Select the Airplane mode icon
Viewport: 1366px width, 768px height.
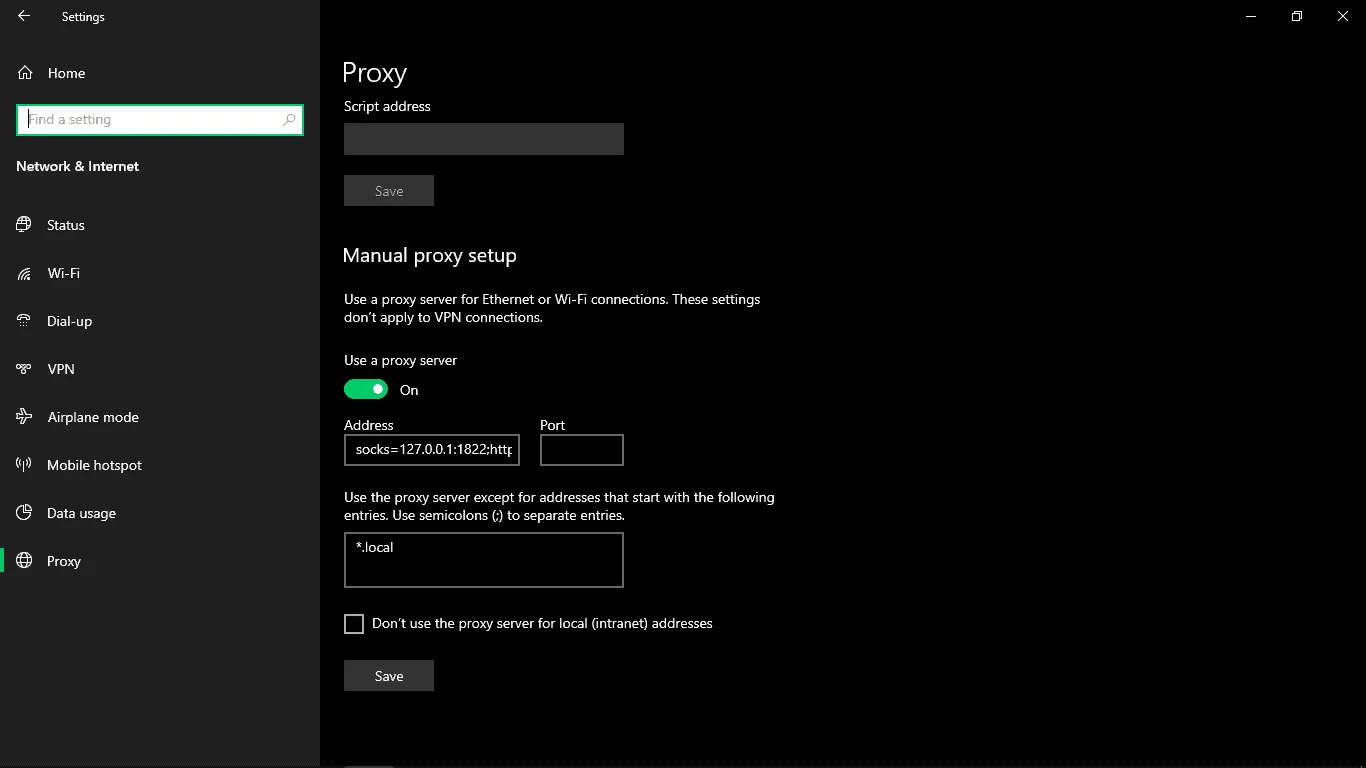click(25, 417)
